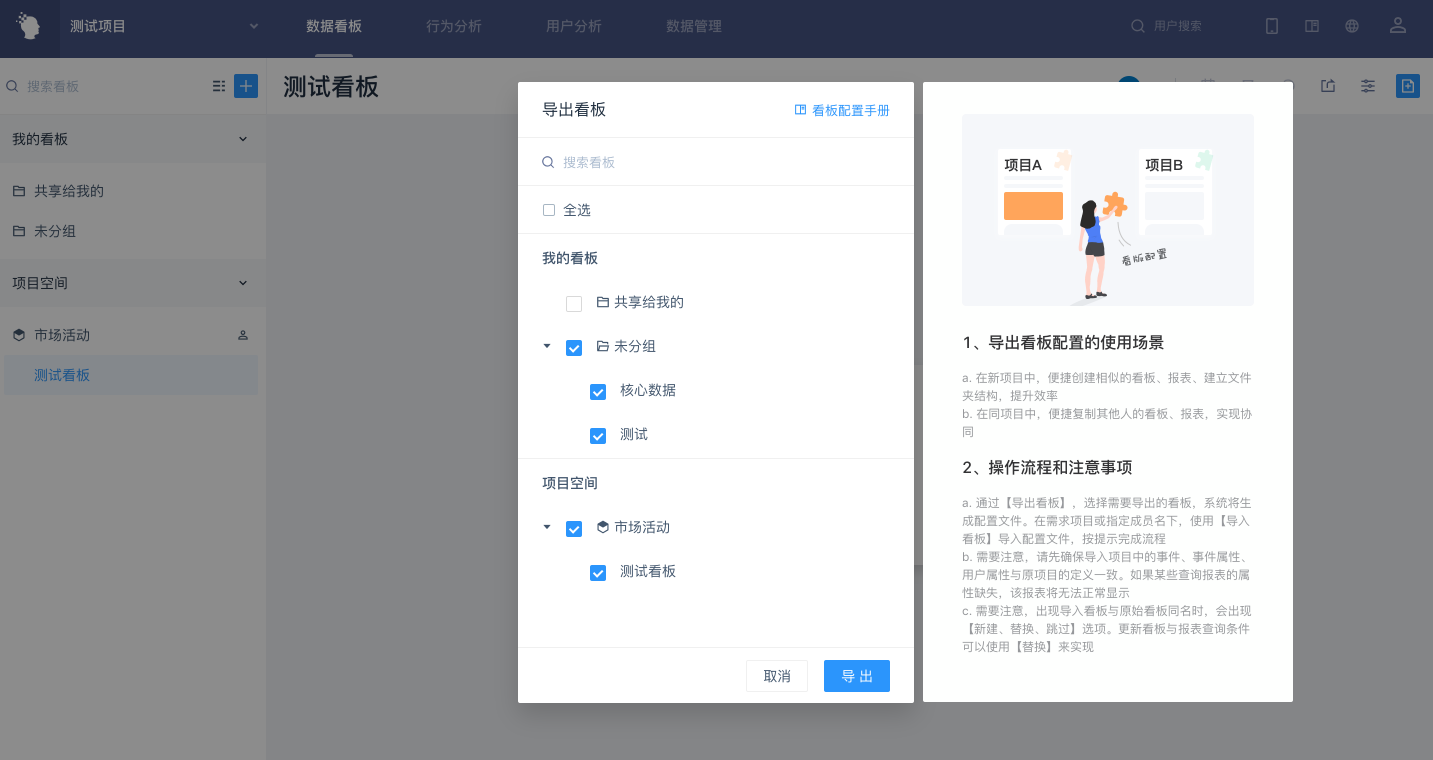Open the 数据管理 tab
Screen dimensions: 1433x760
[x=693, y=27]
